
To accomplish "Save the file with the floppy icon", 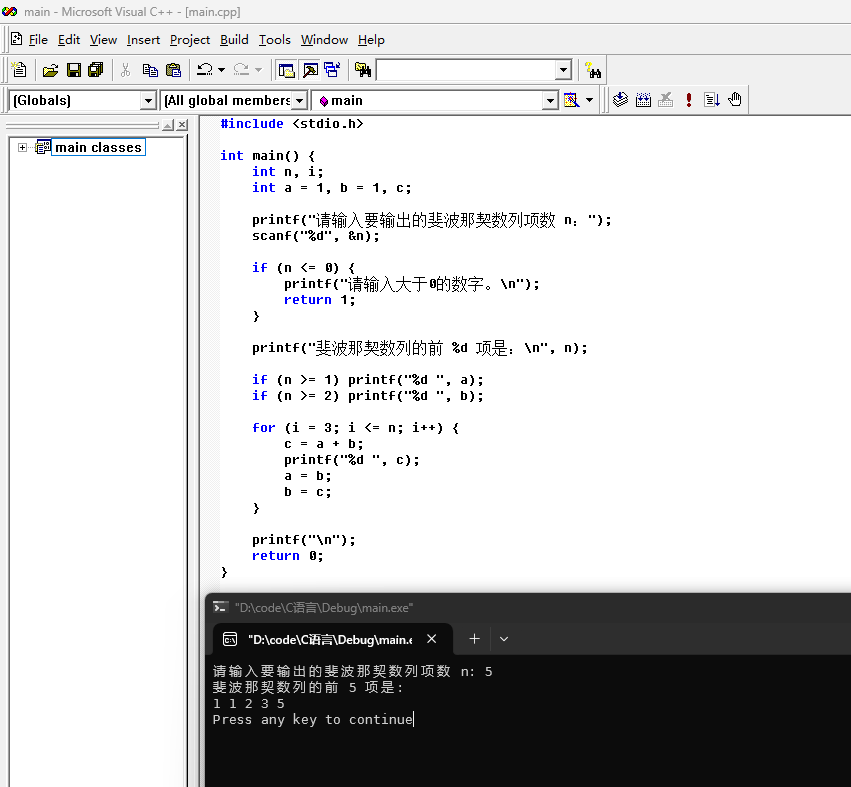I will click(x=74, y=70).
